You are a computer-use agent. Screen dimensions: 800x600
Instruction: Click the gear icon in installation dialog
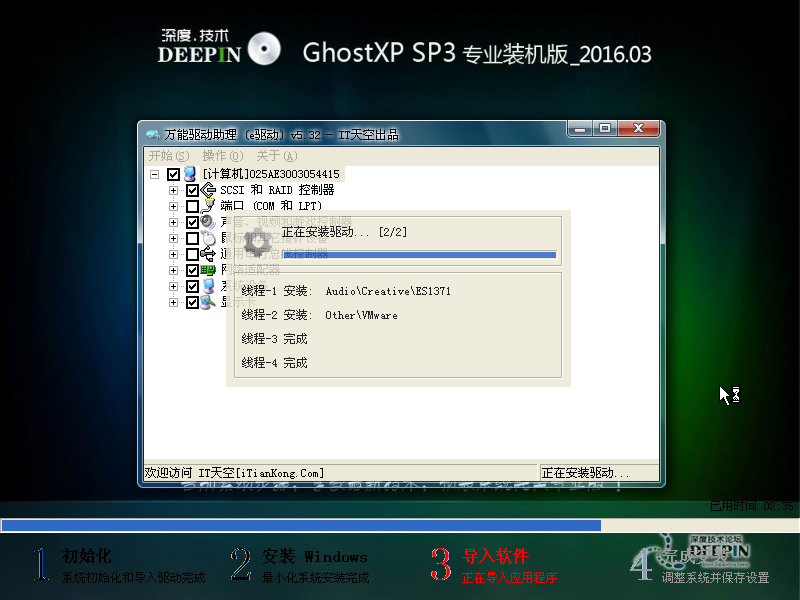[257, 240]
